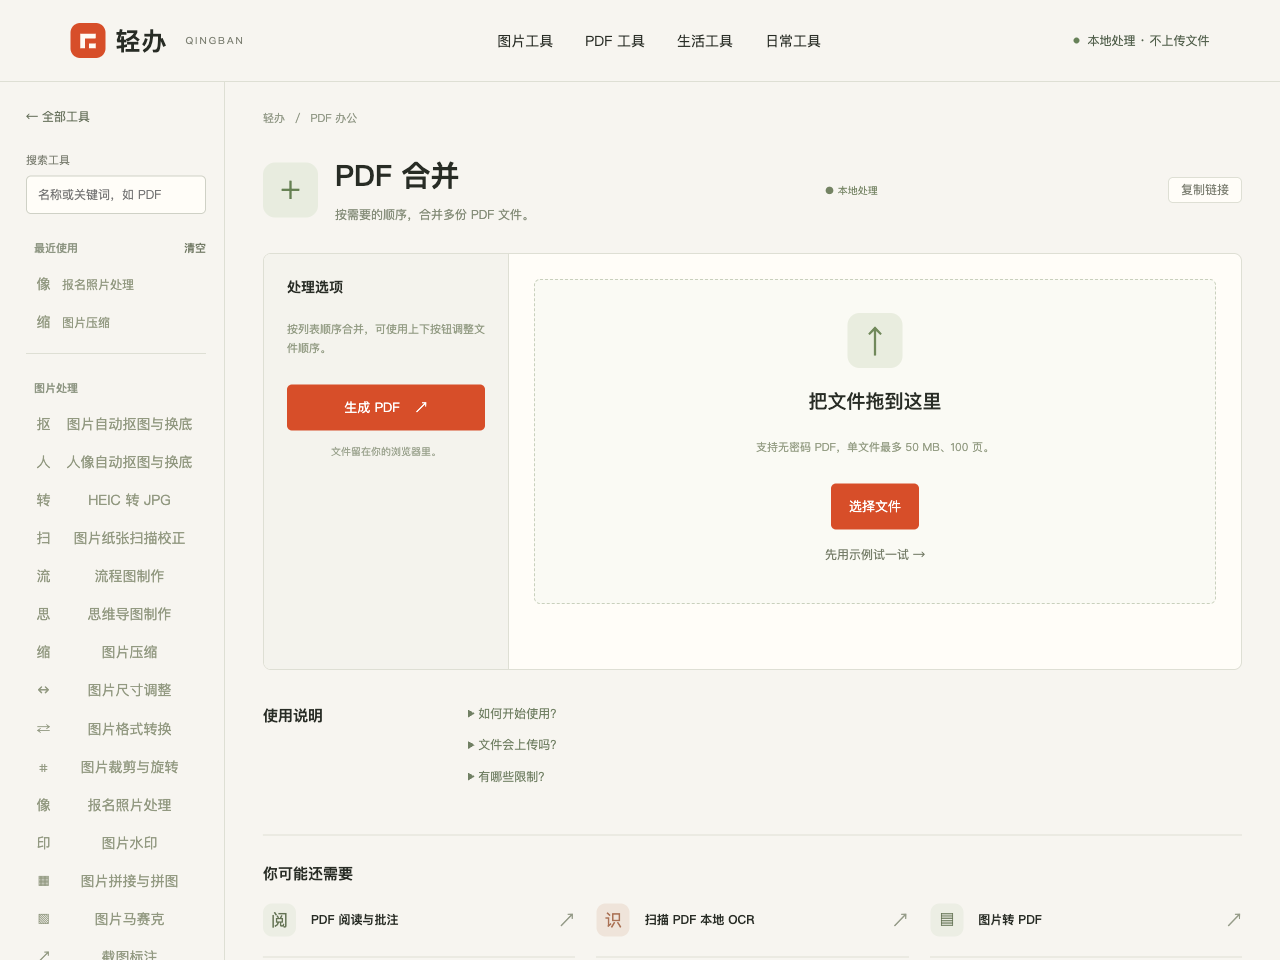Focus the 搜索工具 search field

[116, 195]
